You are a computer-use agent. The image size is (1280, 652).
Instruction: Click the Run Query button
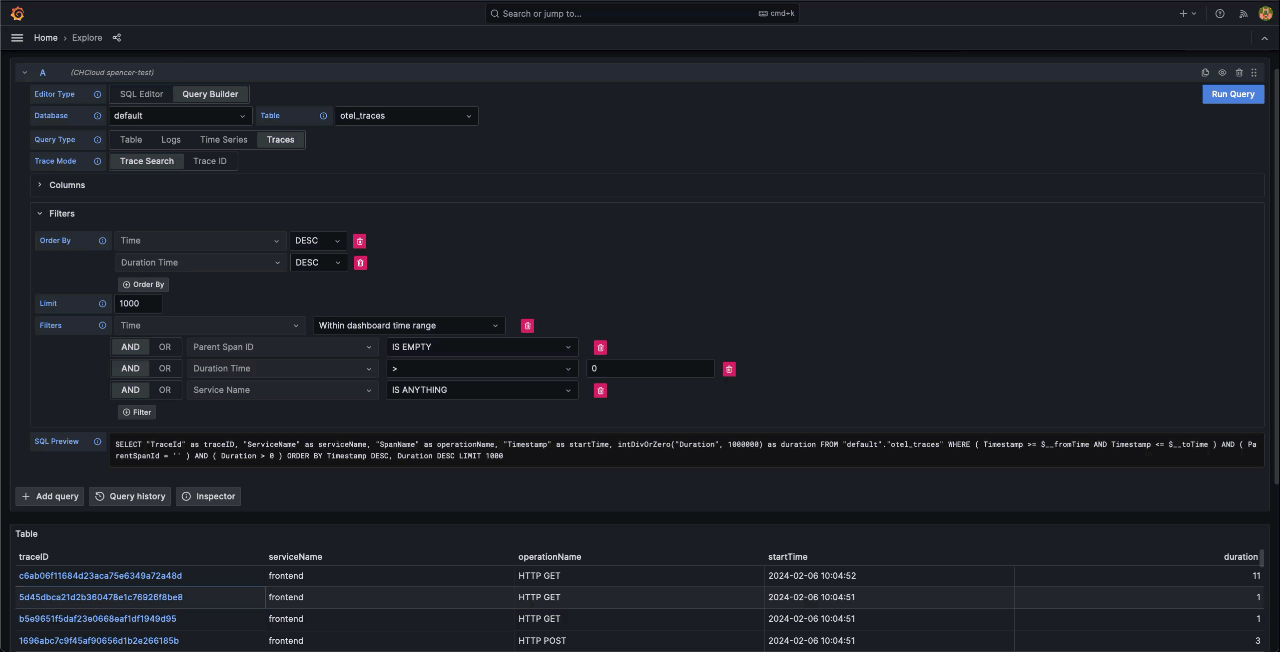pyautogui.click(x=1232, y=94)
